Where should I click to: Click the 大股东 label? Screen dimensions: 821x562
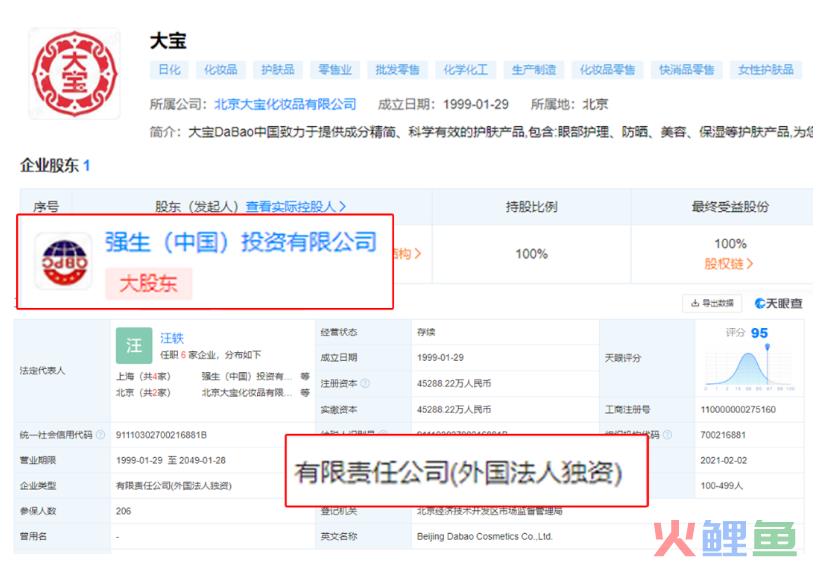(149, 283)
